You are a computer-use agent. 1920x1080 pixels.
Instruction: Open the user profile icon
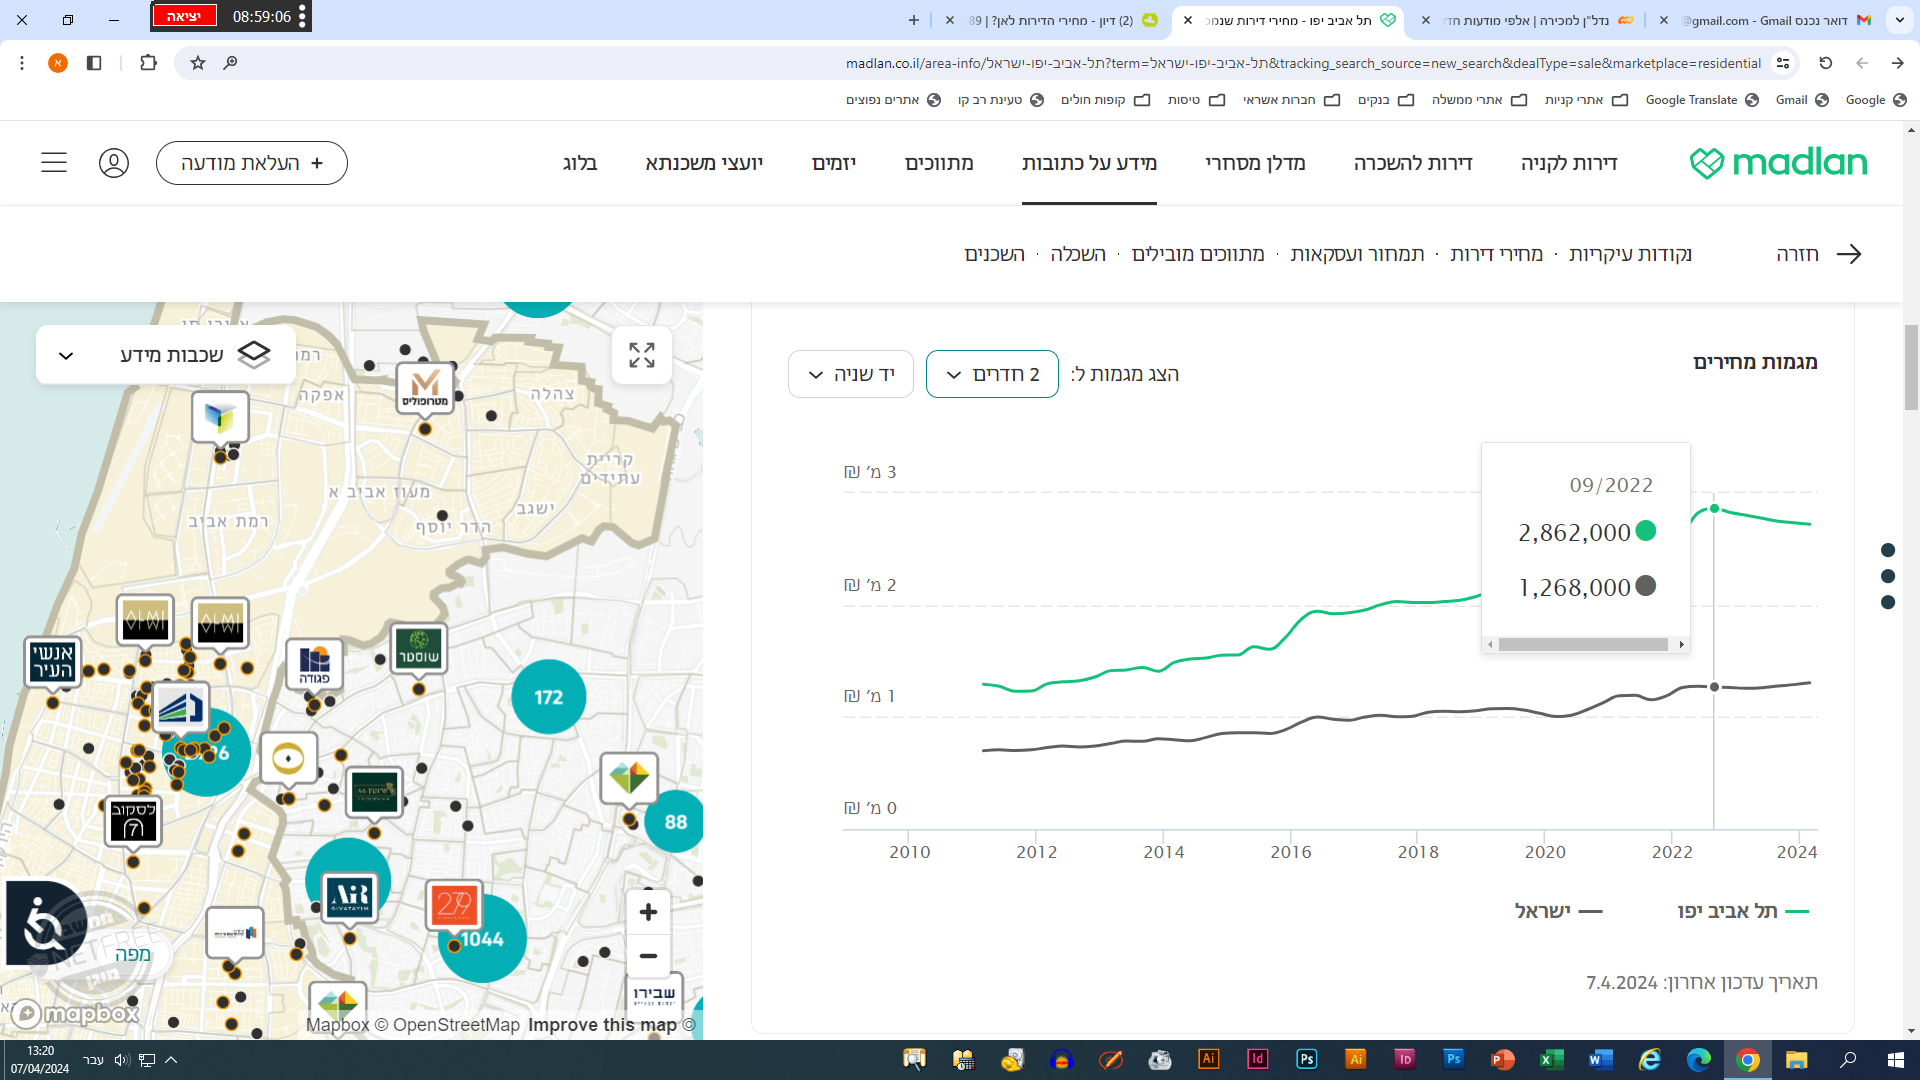pyautogui.click(x=114, y=163)
